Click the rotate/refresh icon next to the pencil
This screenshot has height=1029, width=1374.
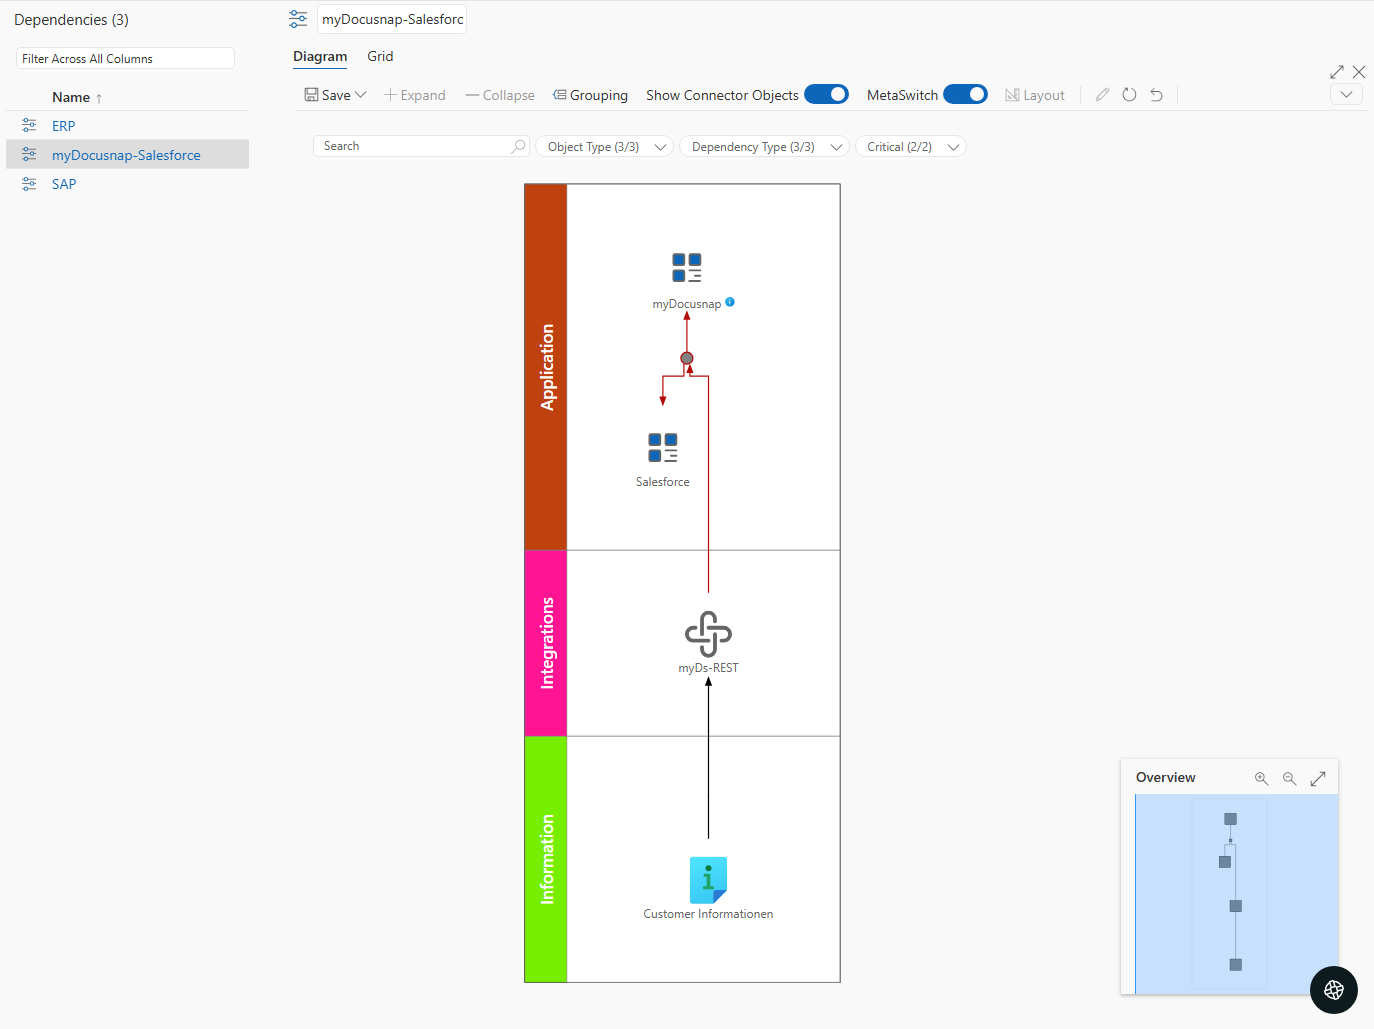[x=1129, y=94]
